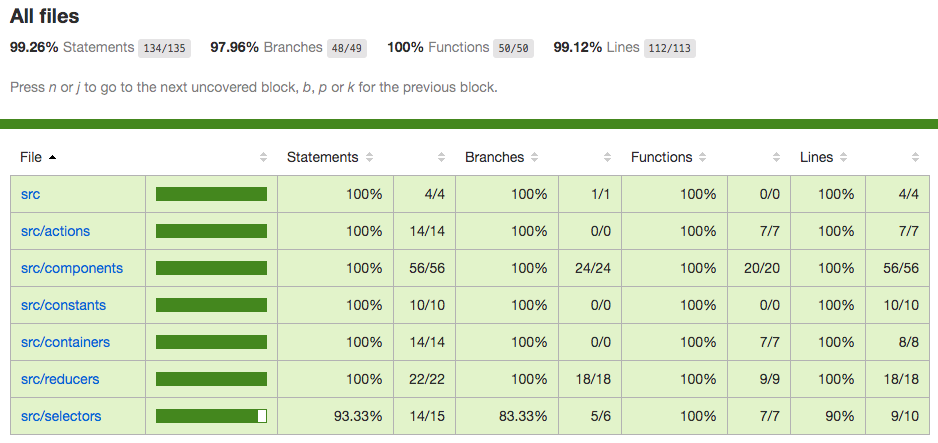Click the 97.96% Branches summary text
Image resolution: width=938 pixels, height=443 pixels.
[266, 47]
